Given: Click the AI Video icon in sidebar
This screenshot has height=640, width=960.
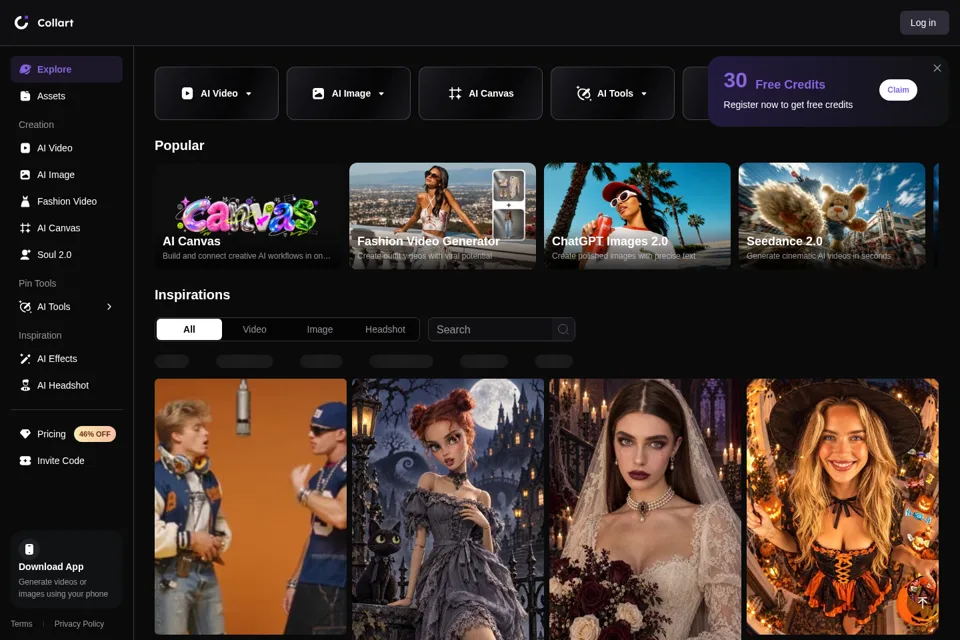Looking at the screenshot, I should 25,148.
